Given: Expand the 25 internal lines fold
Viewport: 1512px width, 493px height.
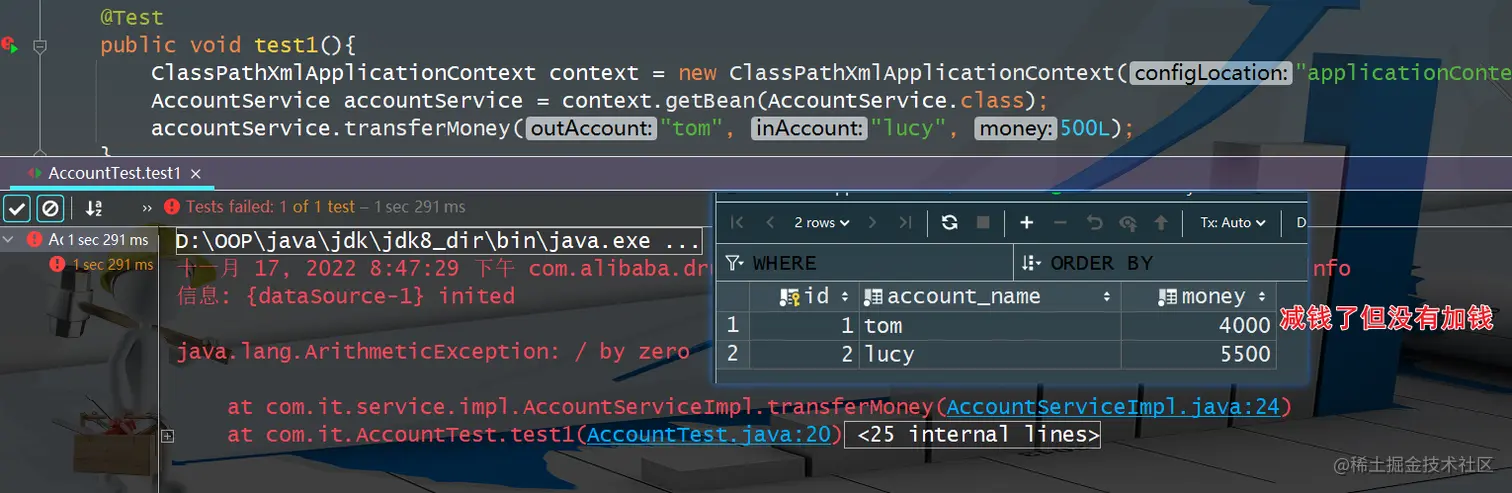Looking at the screenshot, I should click(972, 435).
